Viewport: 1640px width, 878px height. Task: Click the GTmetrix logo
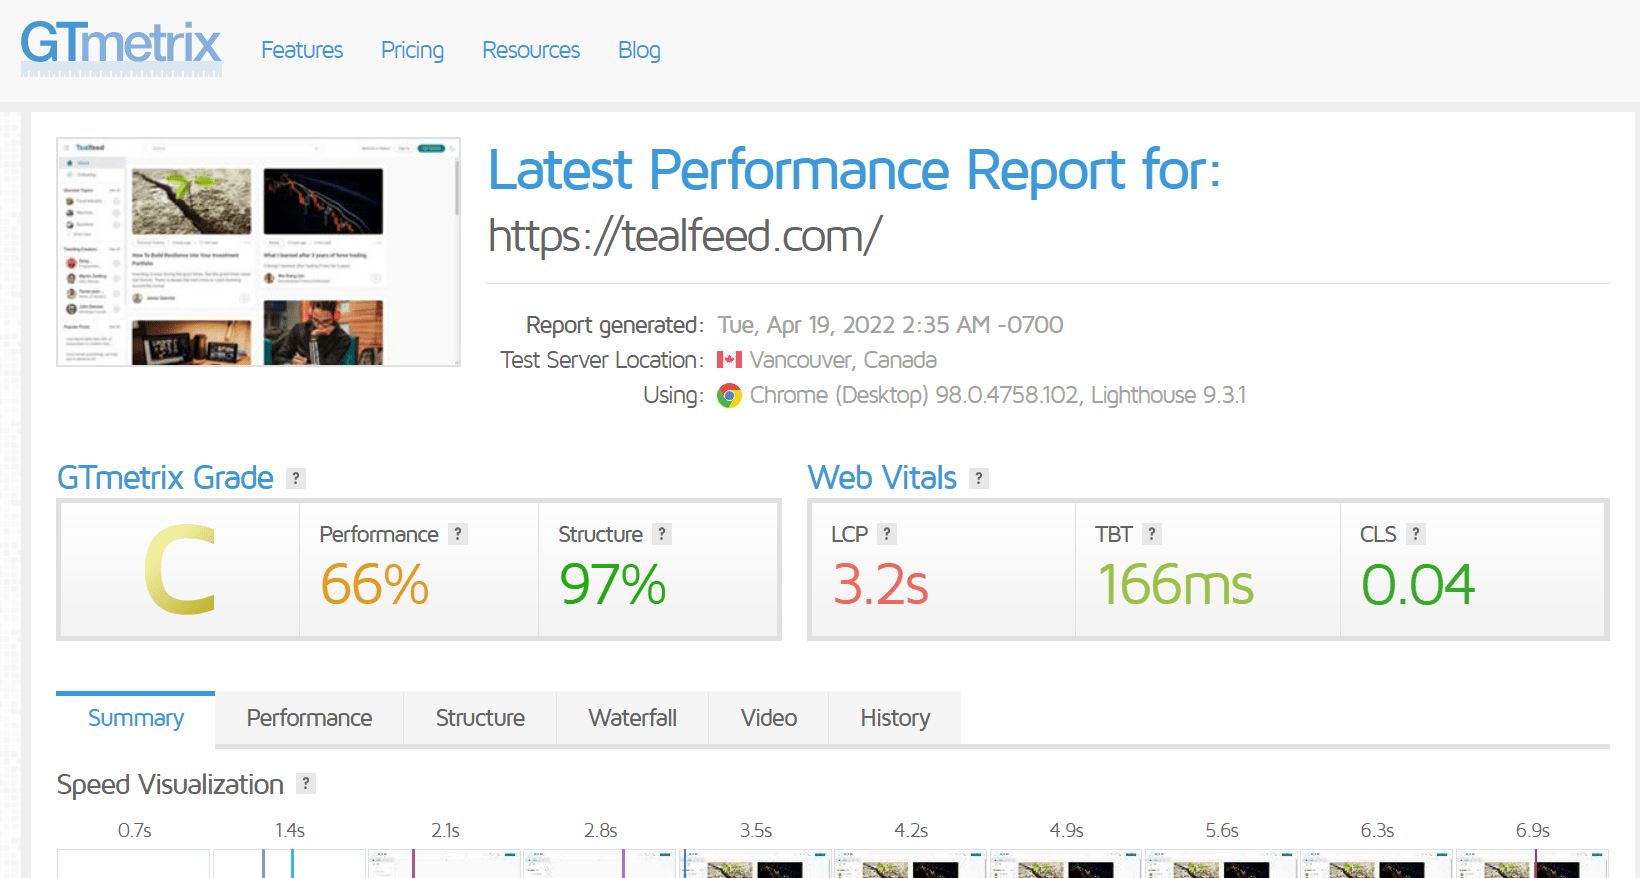[x=121, y=48]
